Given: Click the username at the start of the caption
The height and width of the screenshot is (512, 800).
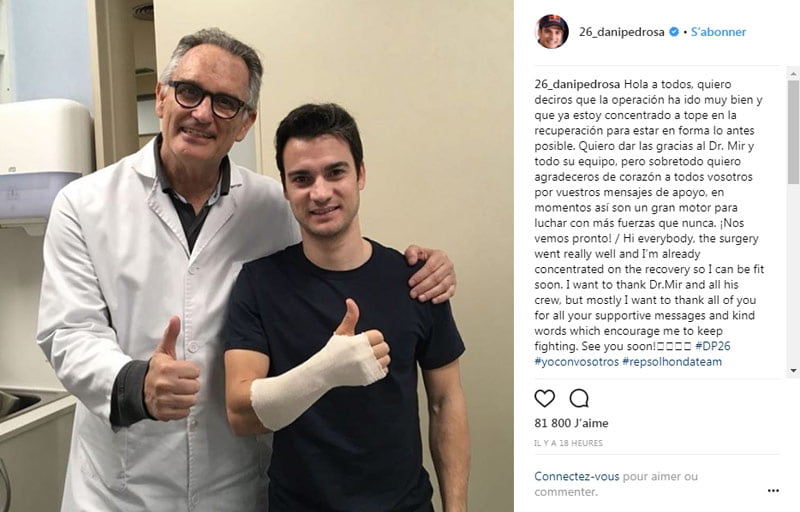Looking at the screenshot, I should pos(577,84).
